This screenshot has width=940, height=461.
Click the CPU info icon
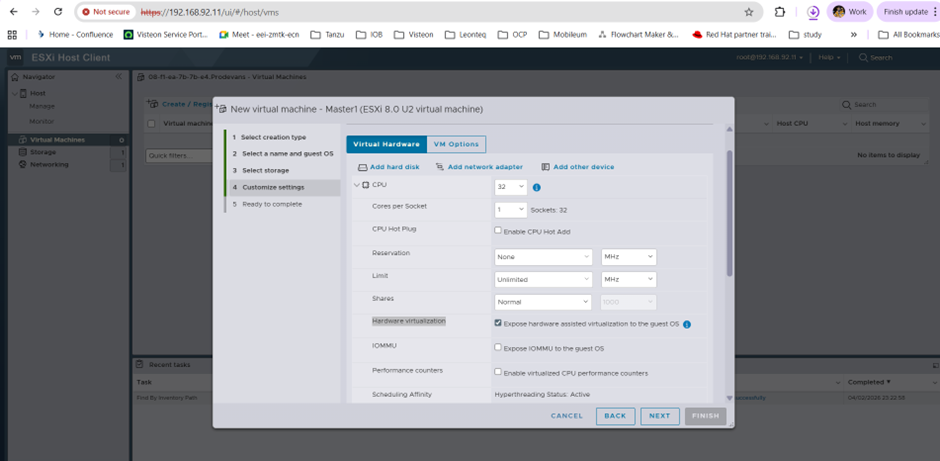[x=537, y=187]
